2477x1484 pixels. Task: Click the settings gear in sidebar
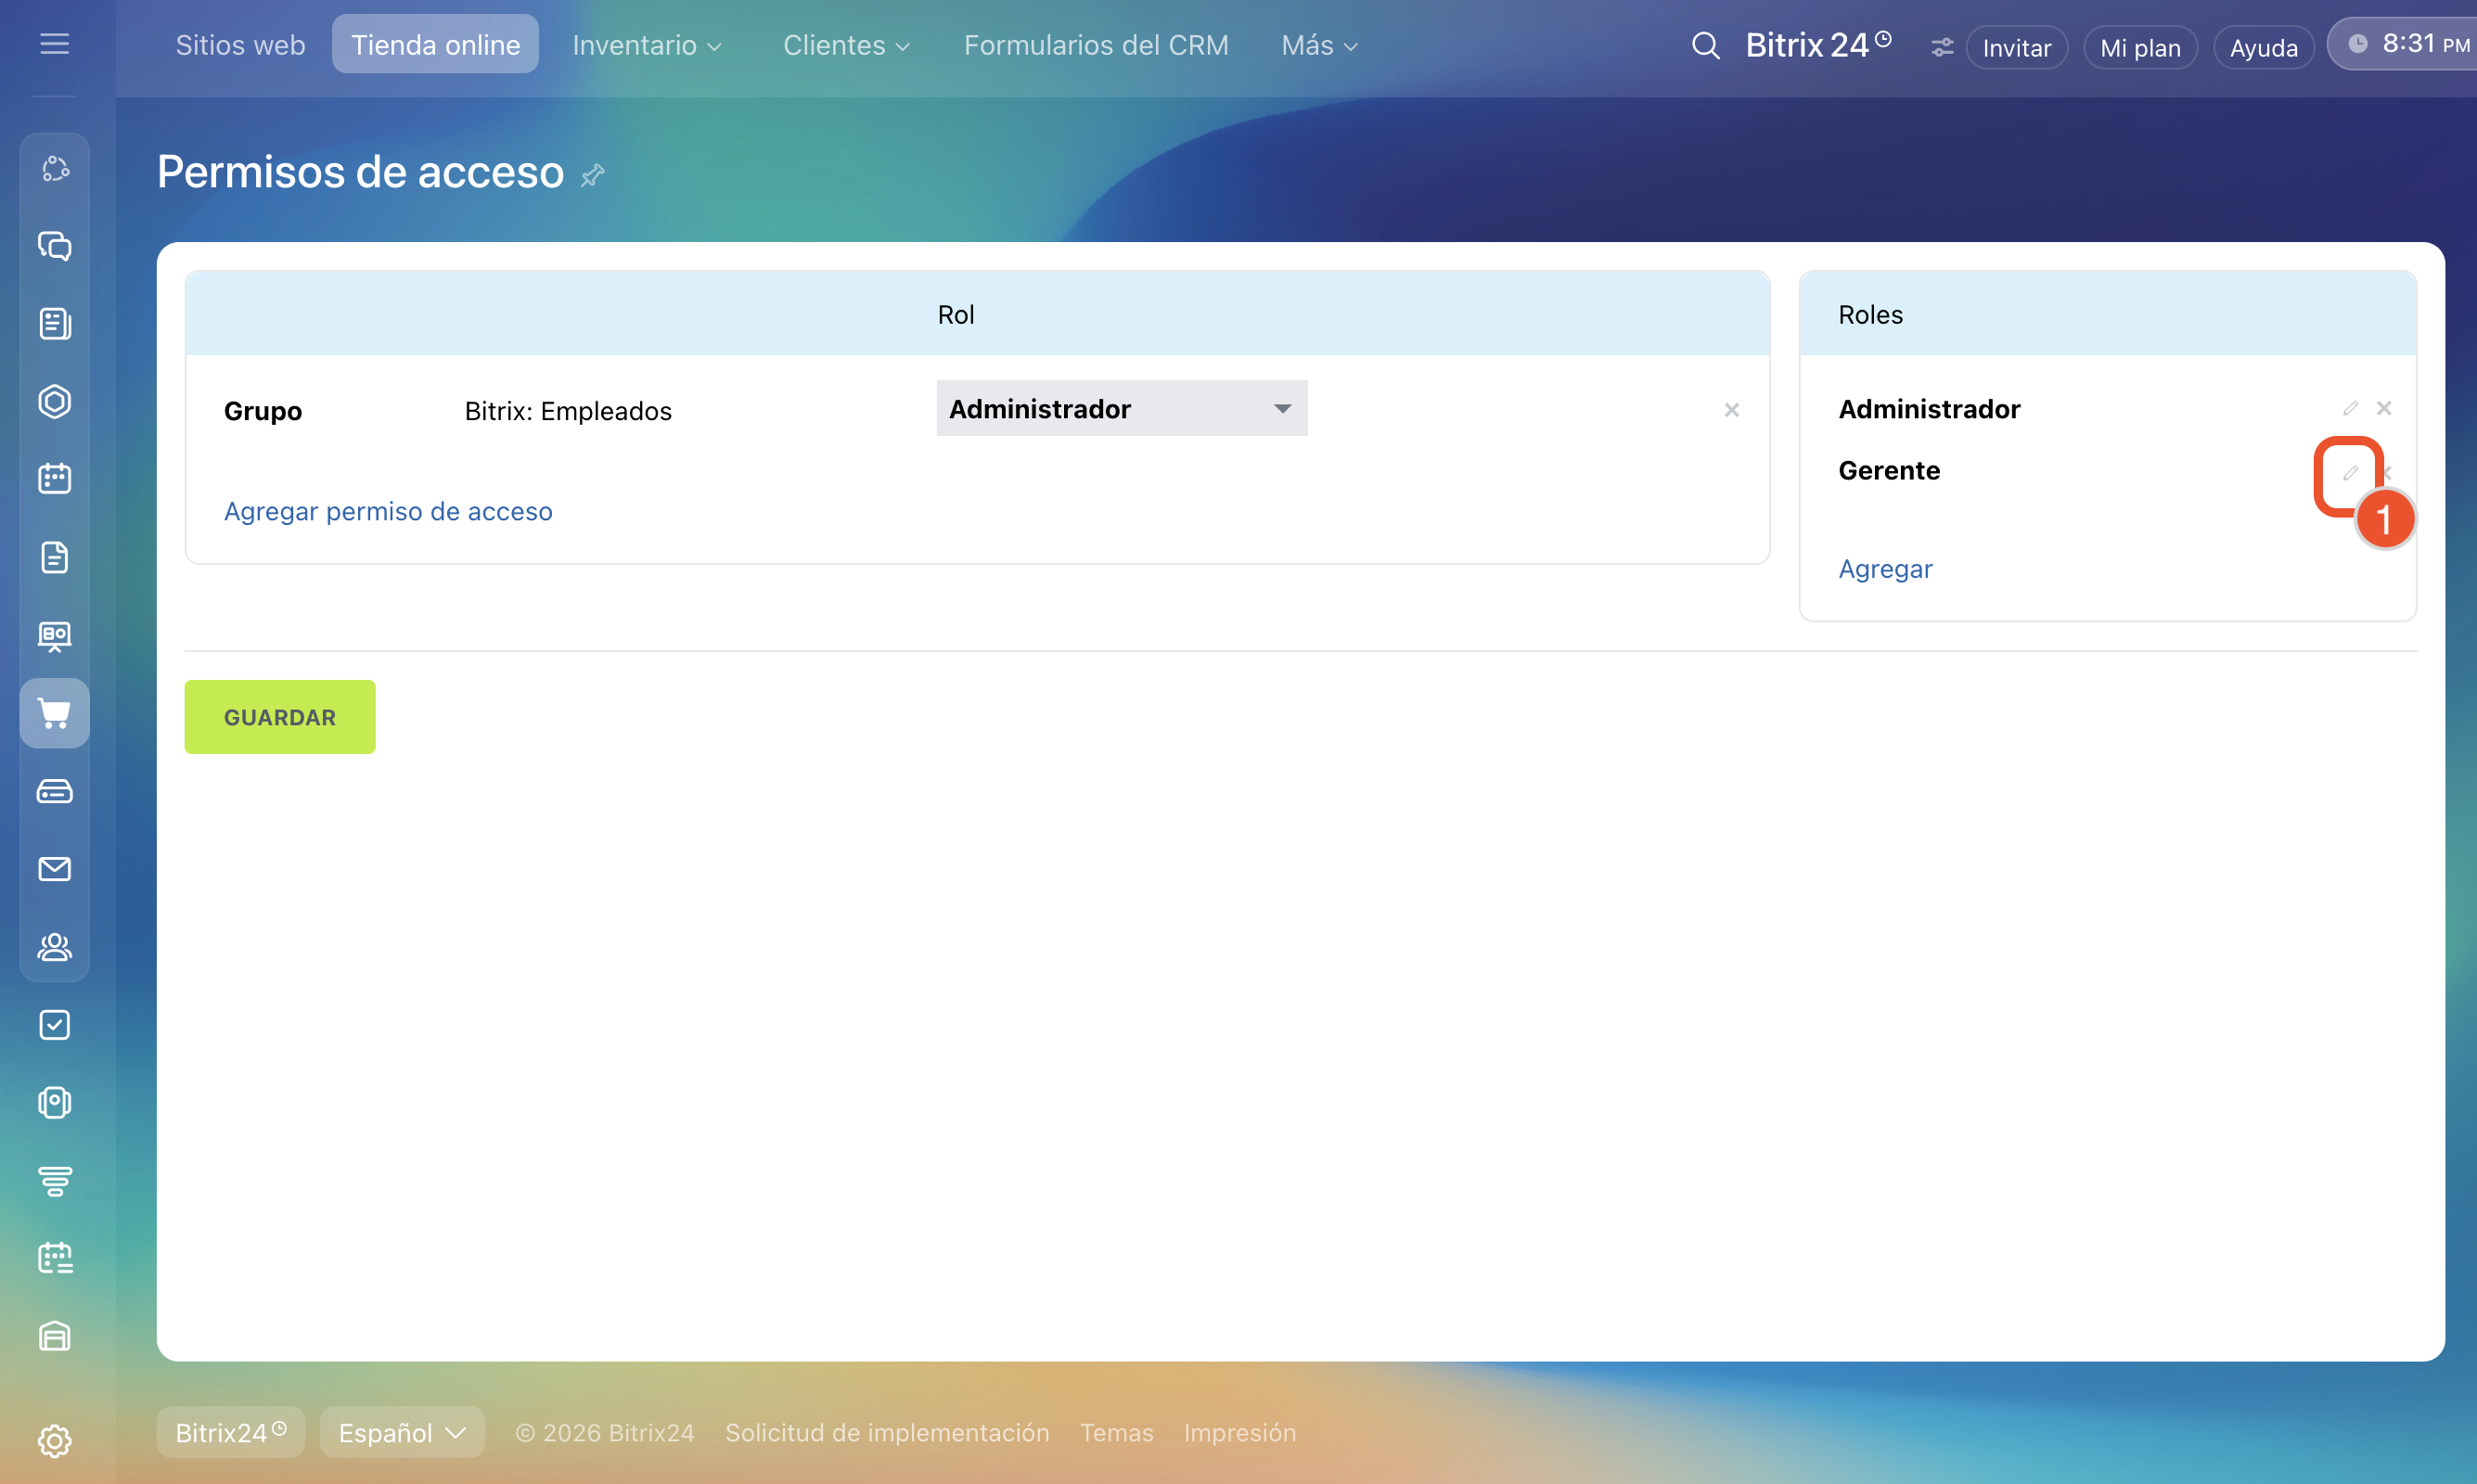click(x=54, y=1441)
